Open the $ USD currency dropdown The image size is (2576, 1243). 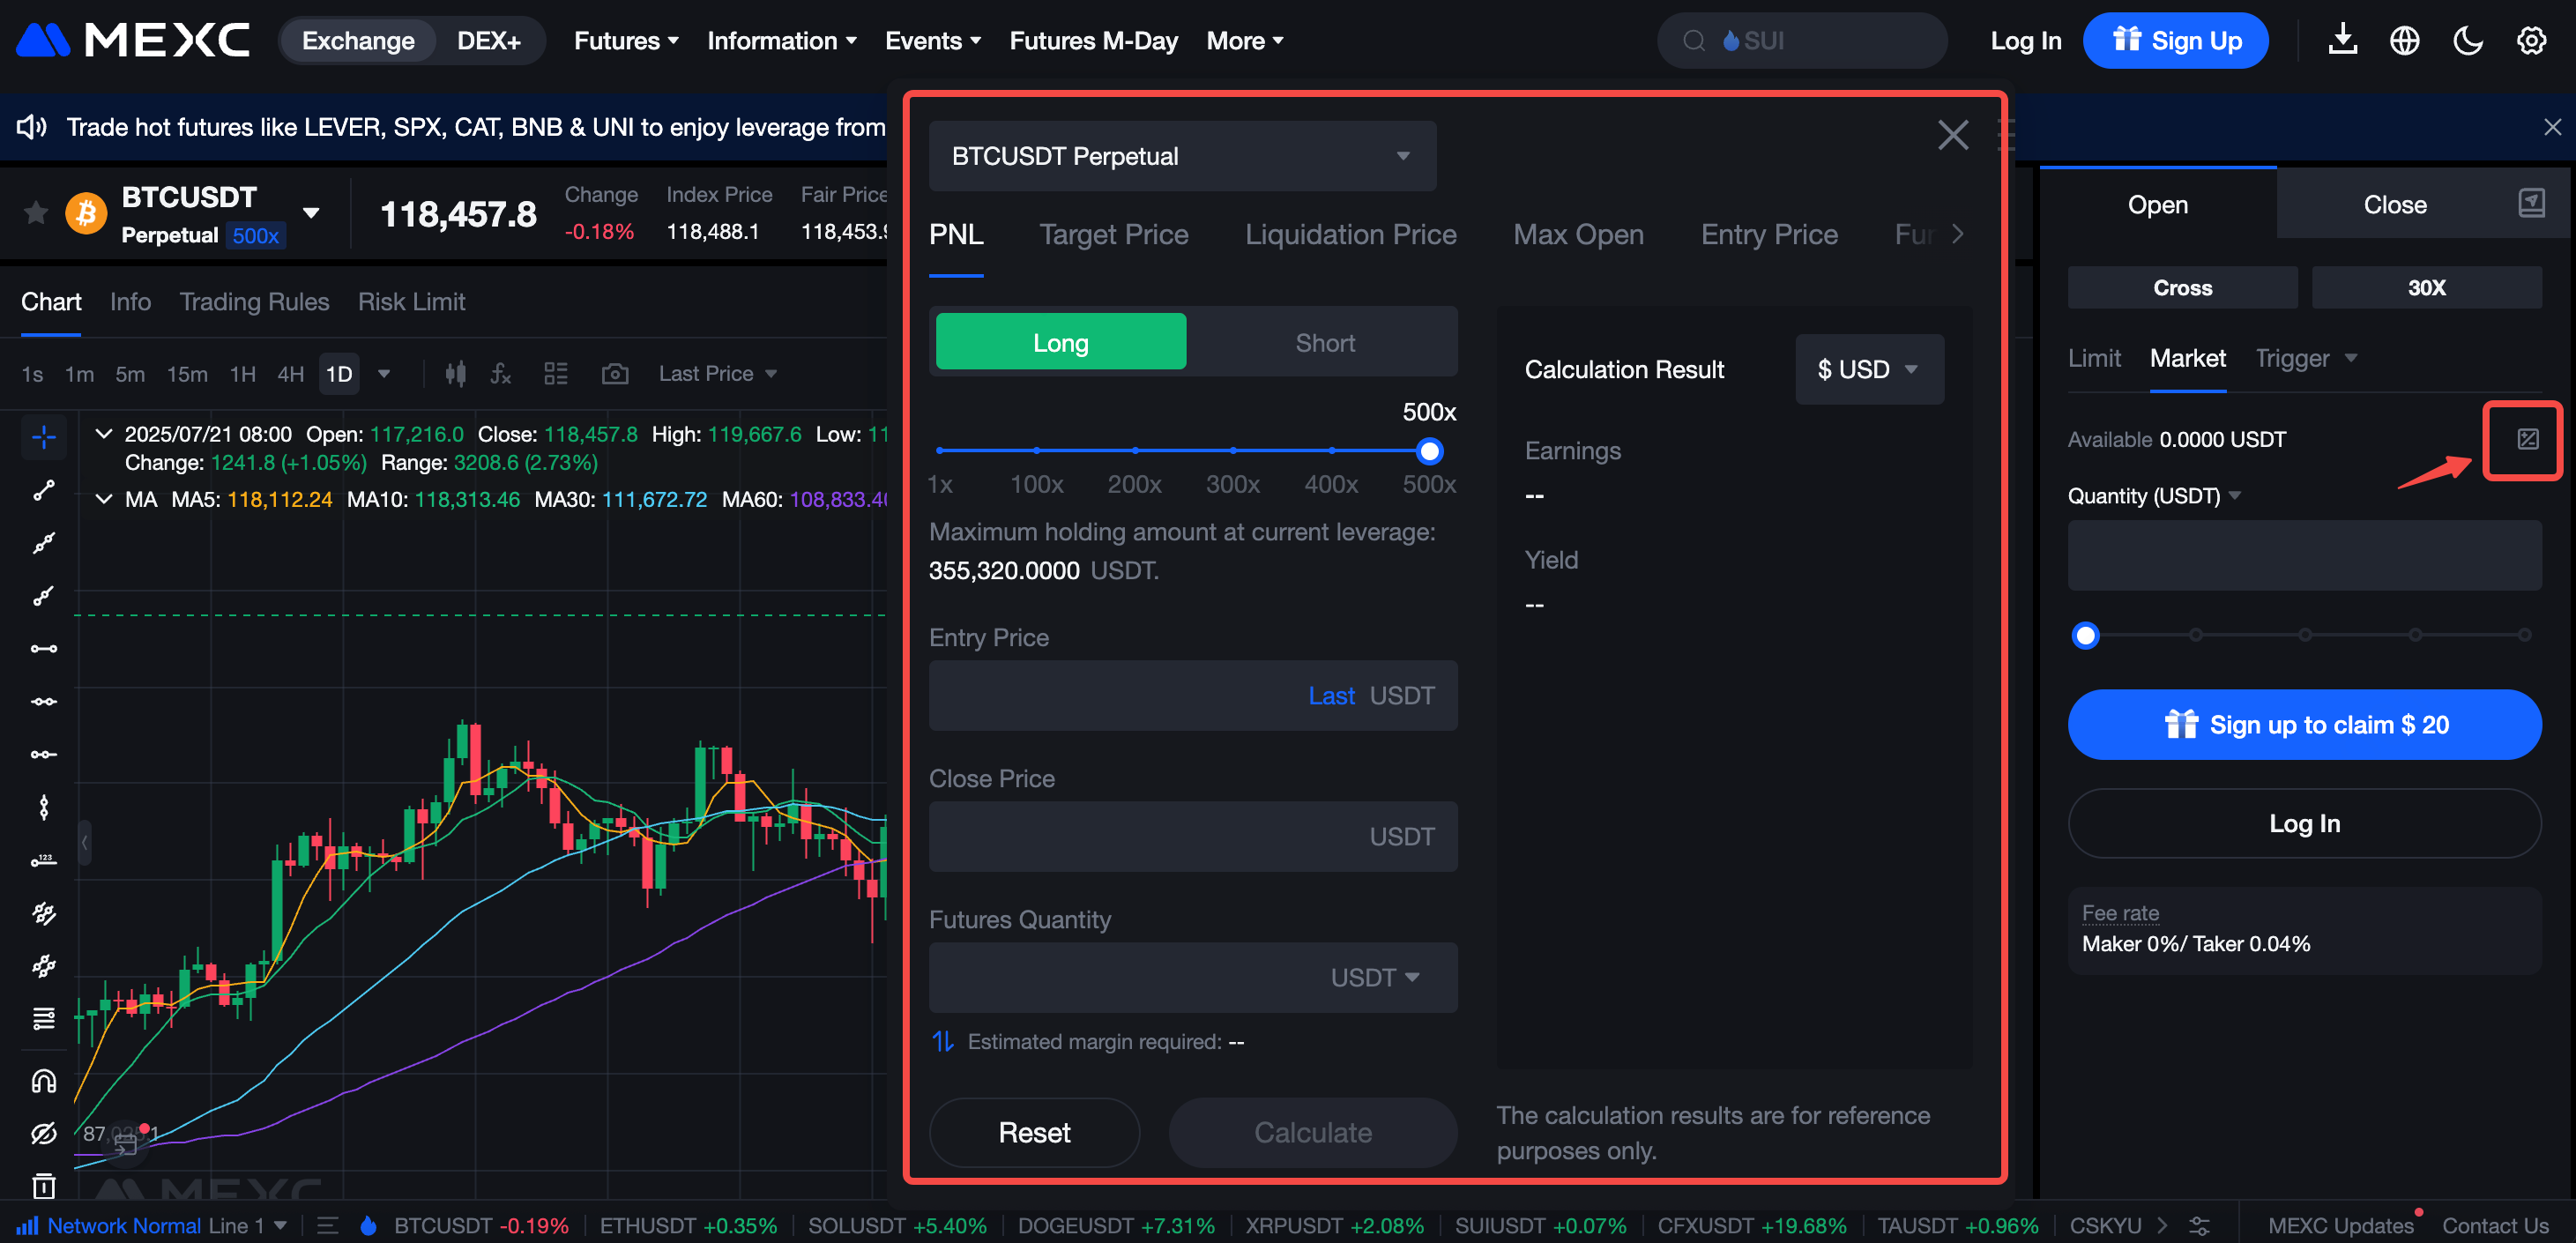coord(1868,370)
